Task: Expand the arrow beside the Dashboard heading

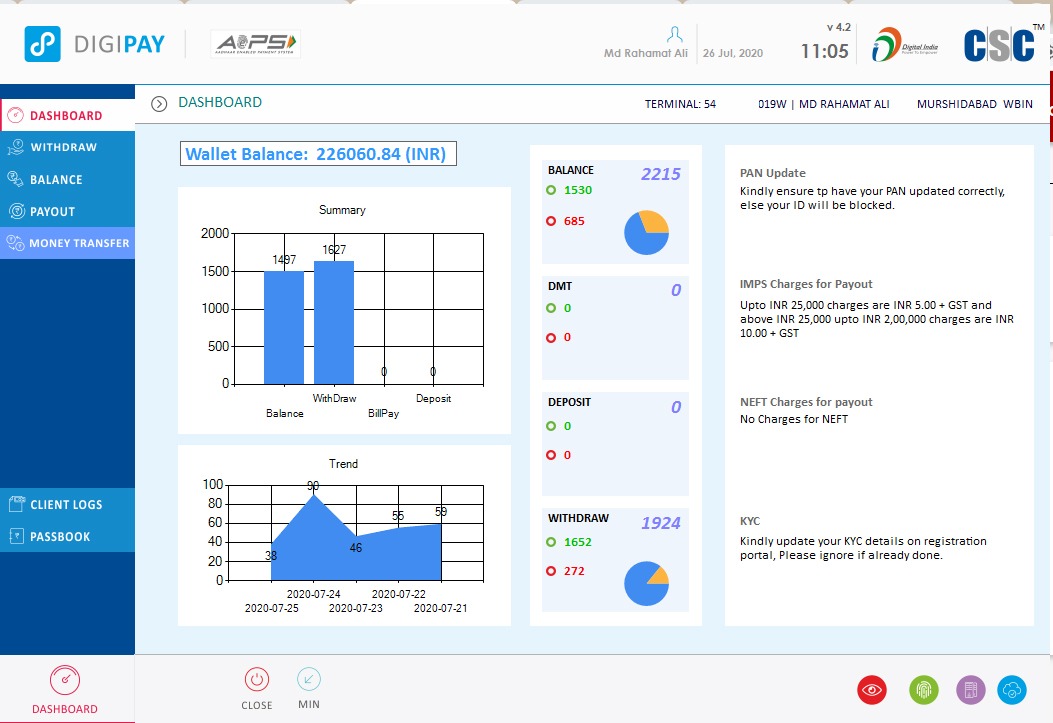Action: point(159,103)
